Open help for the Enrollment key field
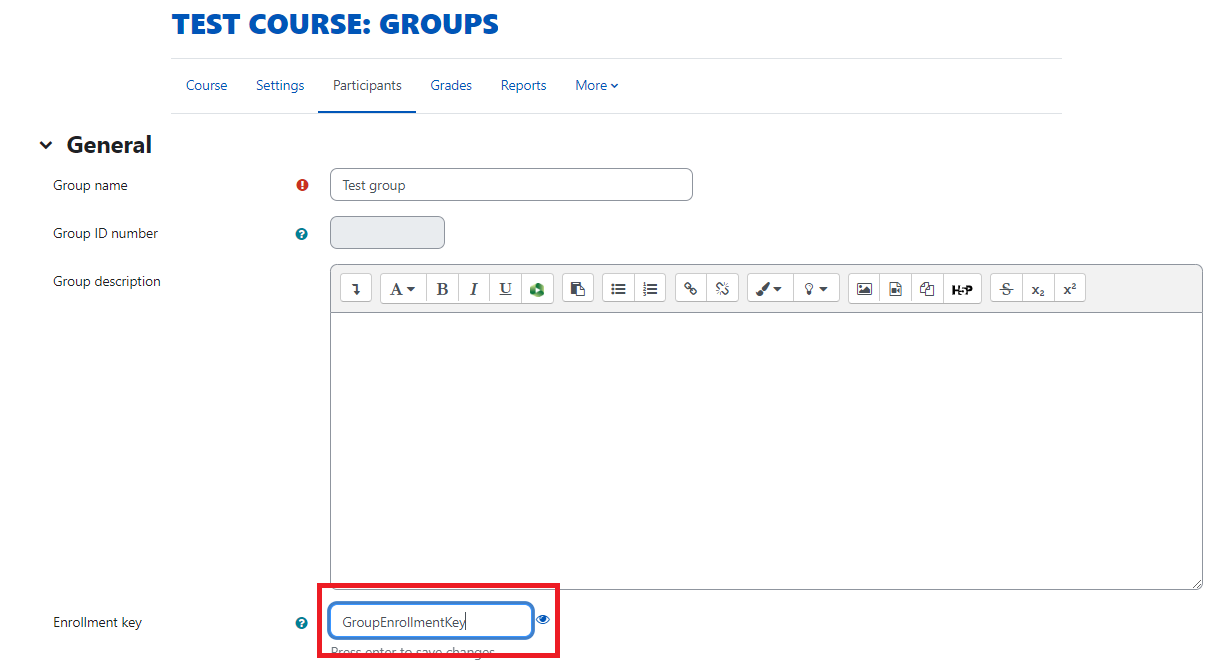The width and height of the screenshot is (1213, 665). [301, 622]
